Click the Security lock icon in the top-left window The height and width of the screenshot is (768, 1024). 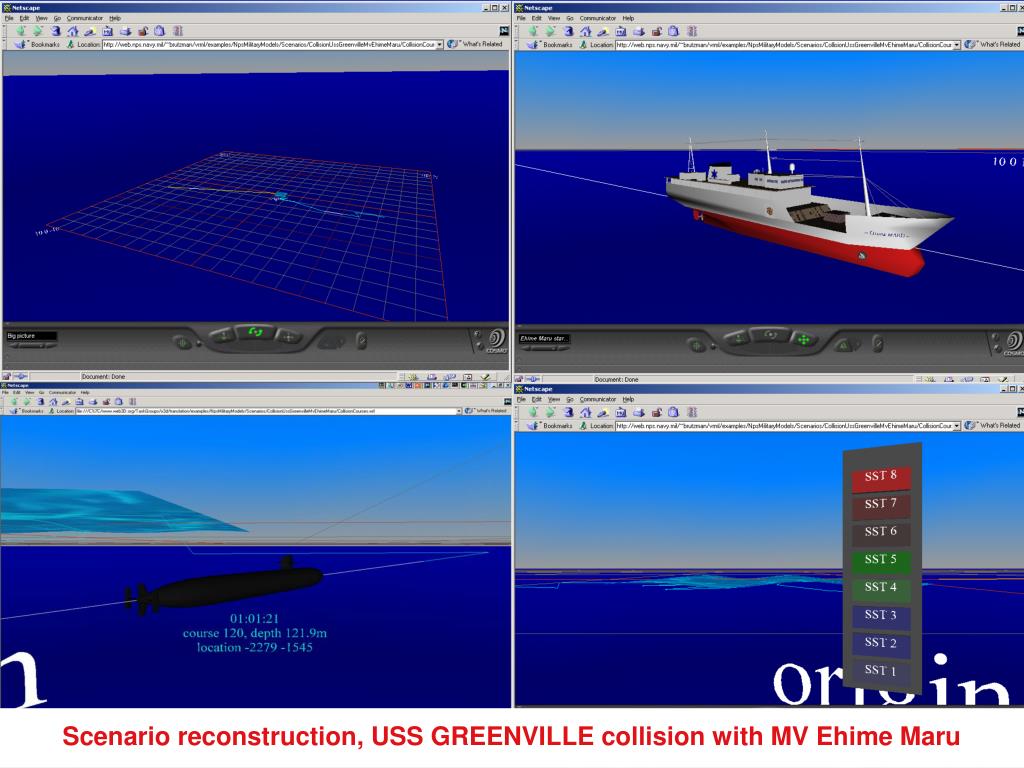click(142, 31)
